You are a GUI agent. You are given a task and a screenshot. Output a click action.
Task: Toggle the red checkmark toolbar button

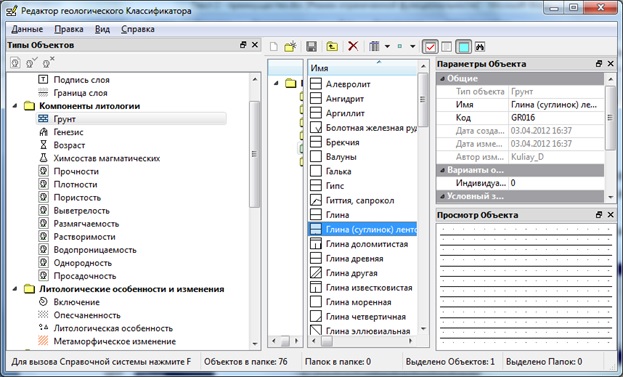click(430, 47)
